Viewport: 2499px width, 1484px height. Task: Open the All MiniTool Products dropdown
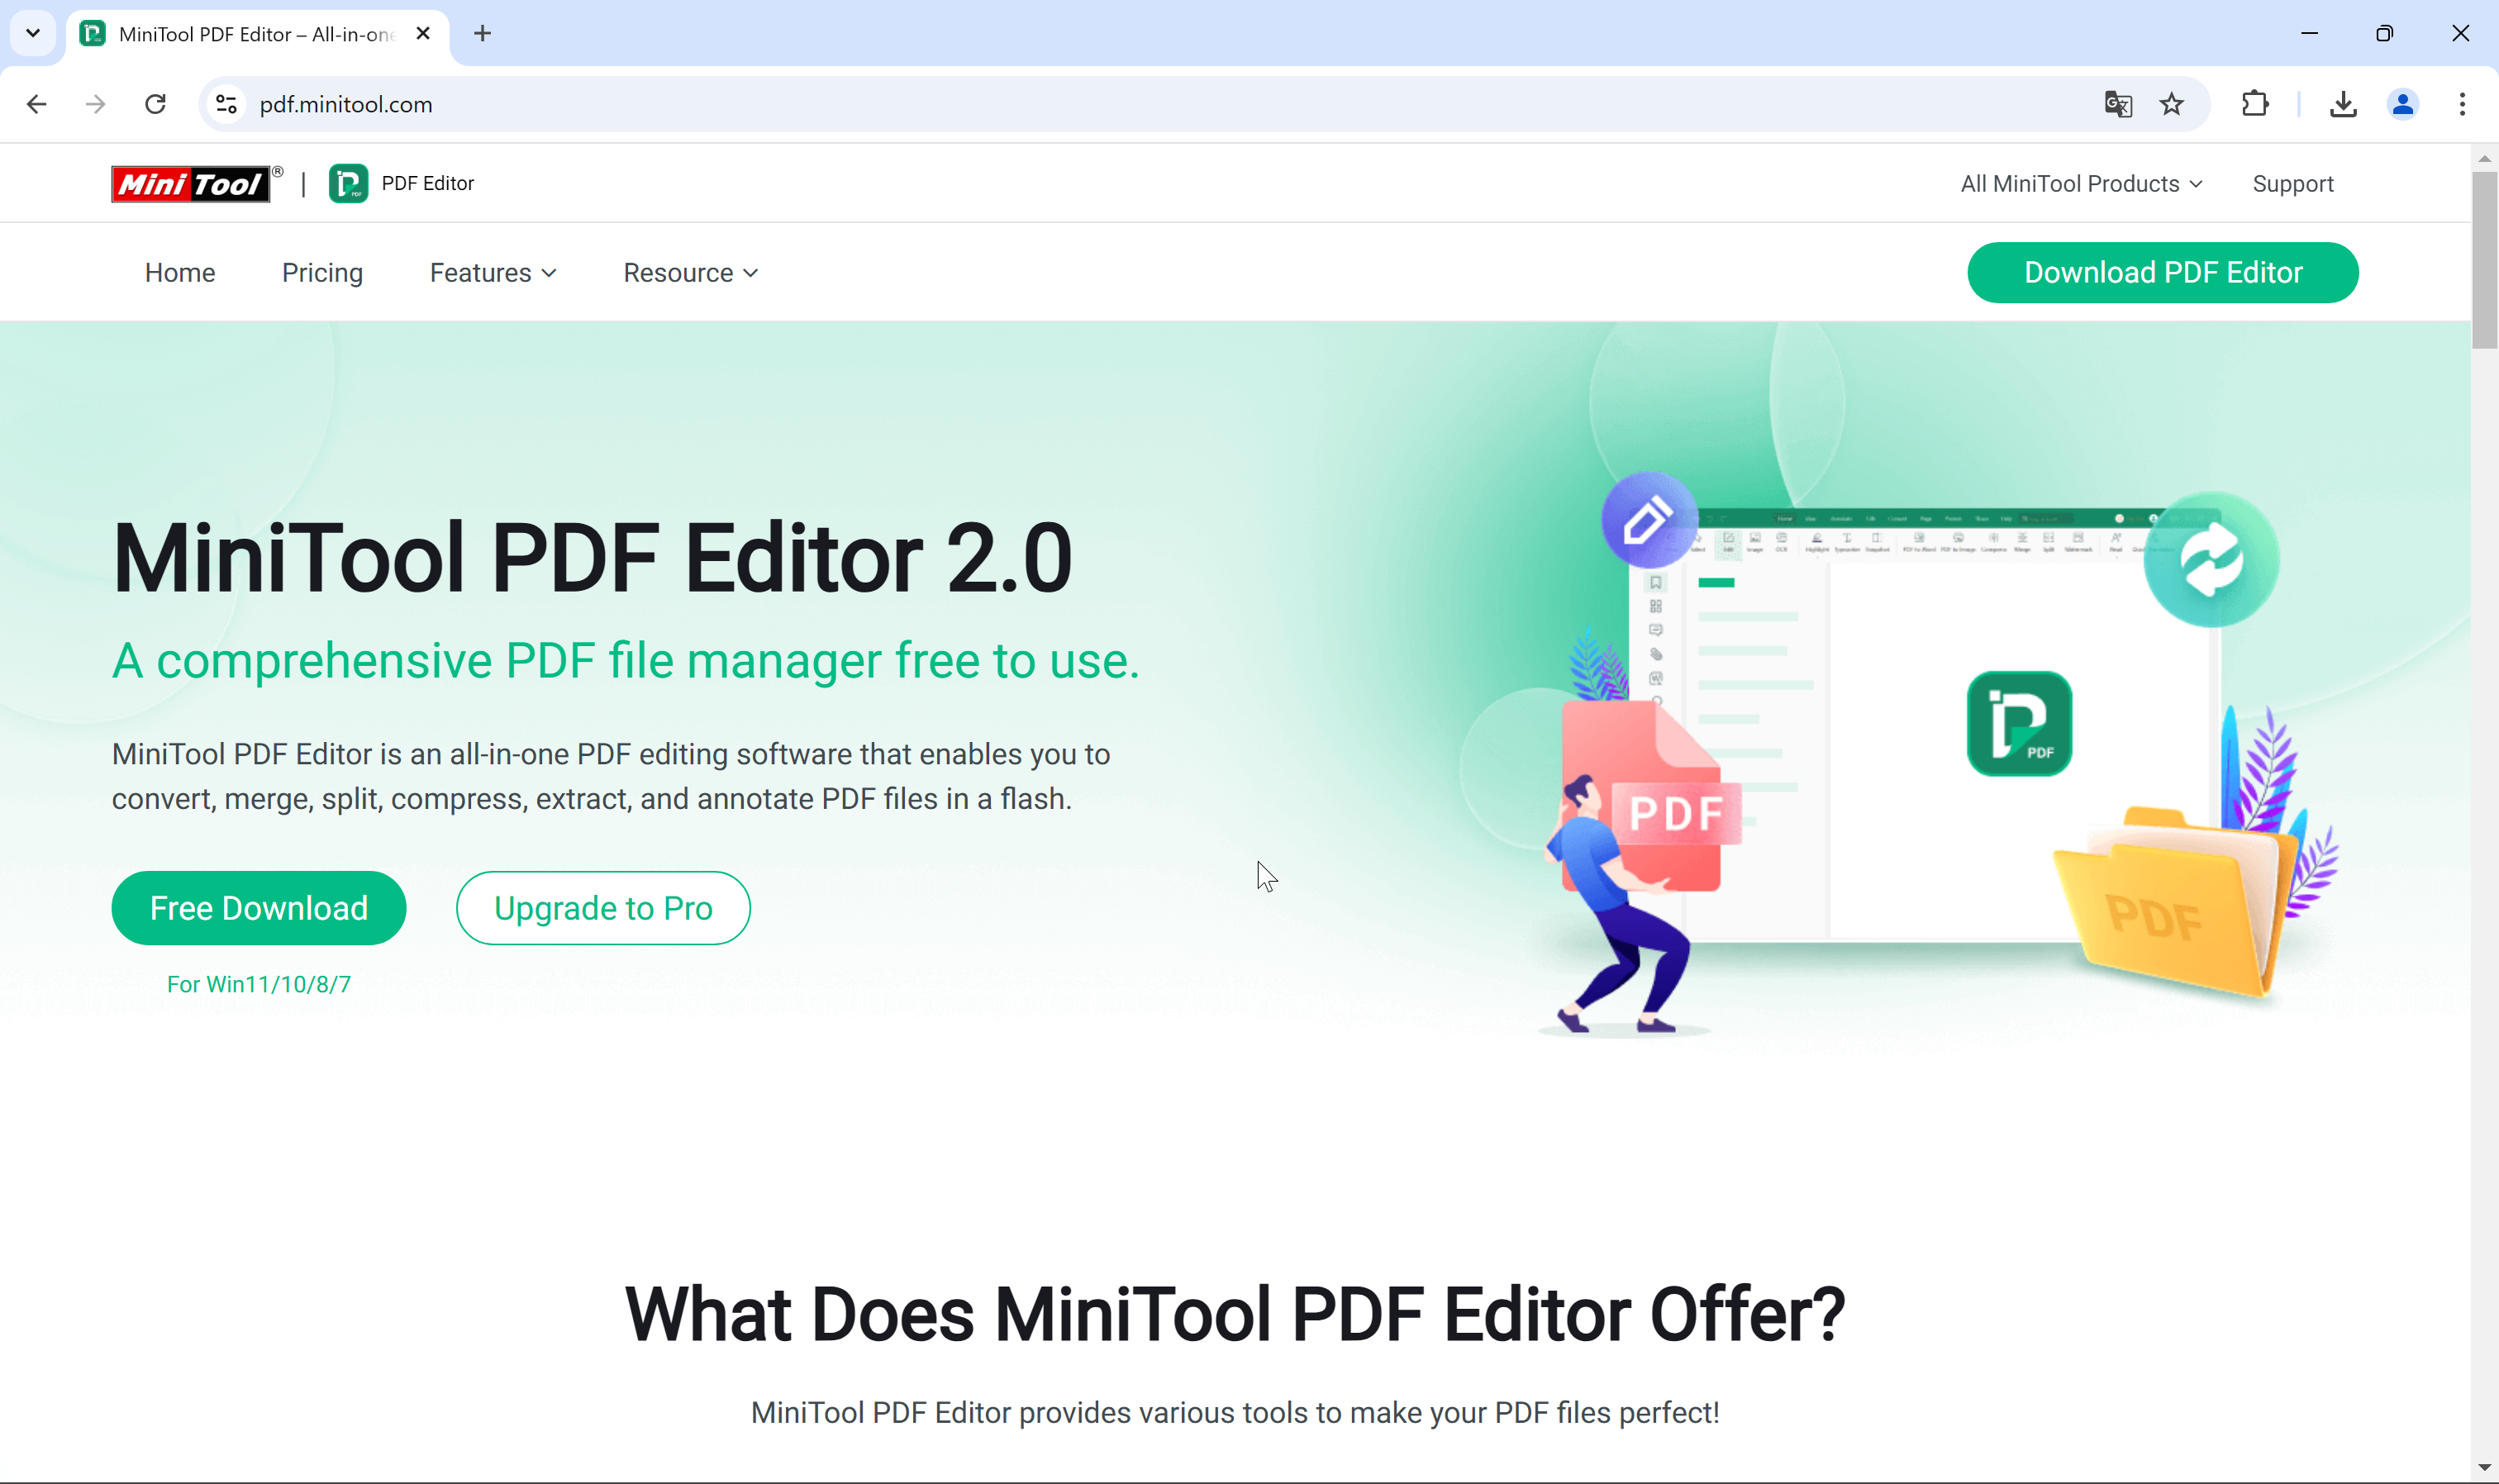click(2079, 183)
